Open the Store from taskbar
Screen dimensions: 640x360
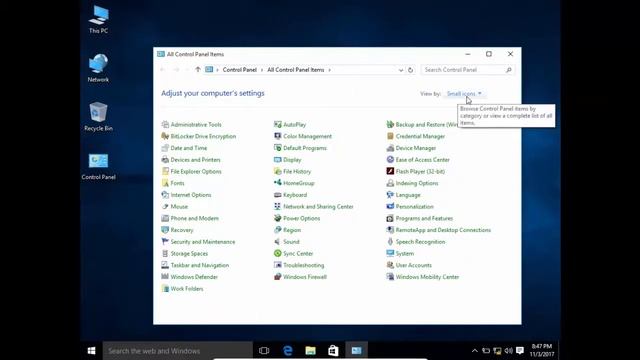click(x=333, y=351)
